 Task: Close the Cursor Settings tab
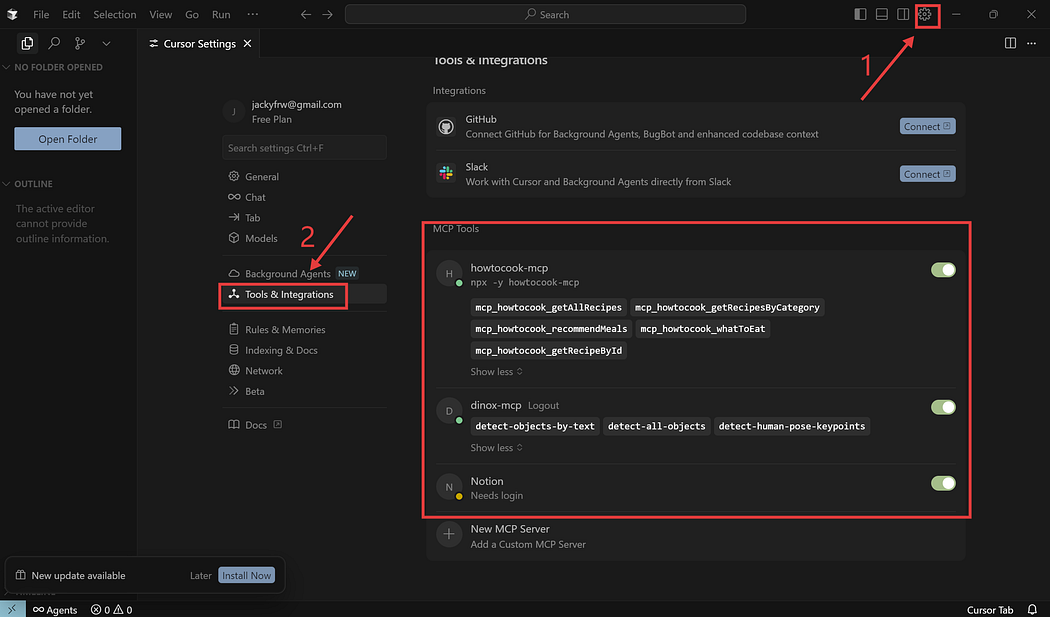[248, 44]
